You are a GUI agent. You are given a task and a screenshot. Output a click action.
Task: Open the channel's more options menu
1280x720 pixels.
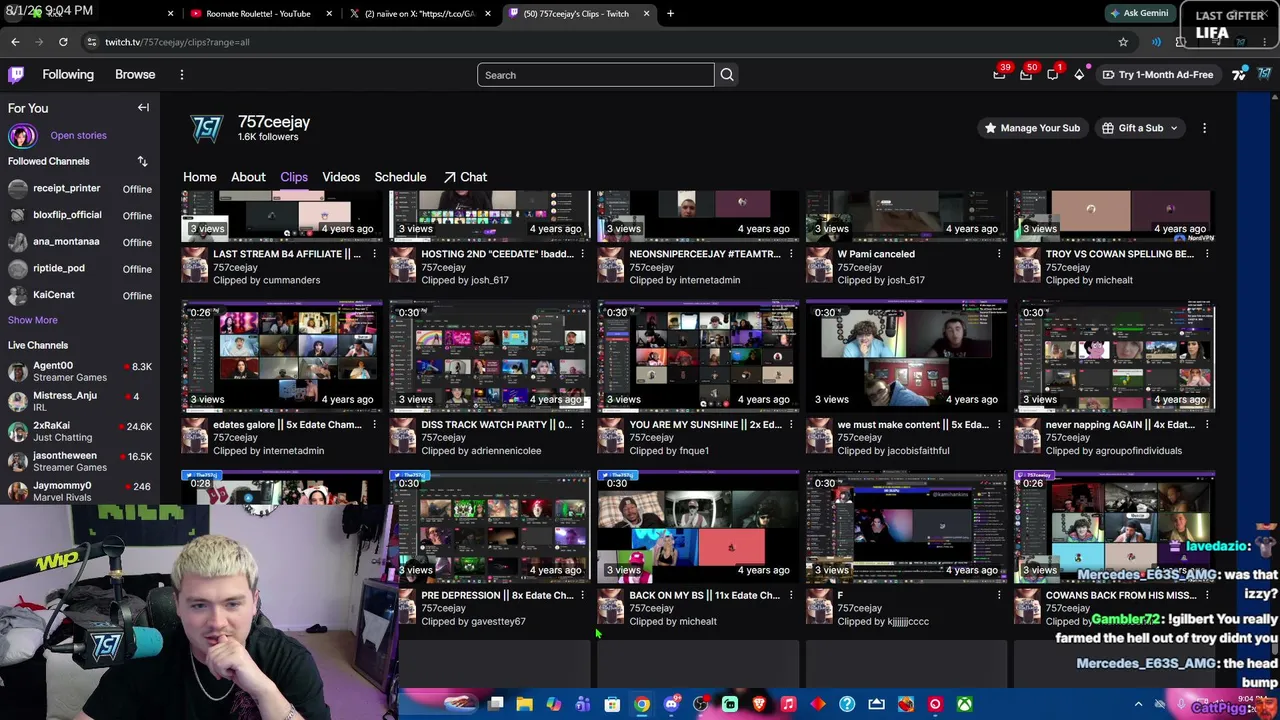[x=1204, y=128]
